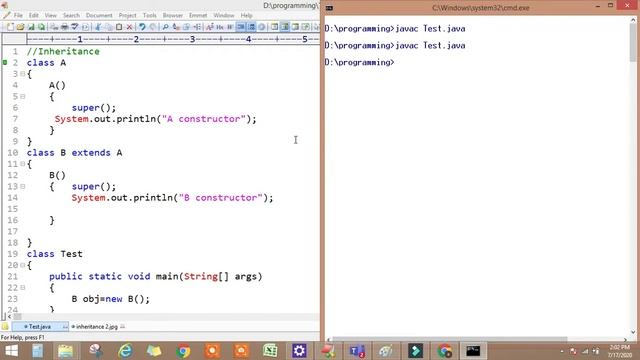Click the Hex viewer toolbar icon
The height and width of the screenshot is (360, 640).
(x=220, y=27)
